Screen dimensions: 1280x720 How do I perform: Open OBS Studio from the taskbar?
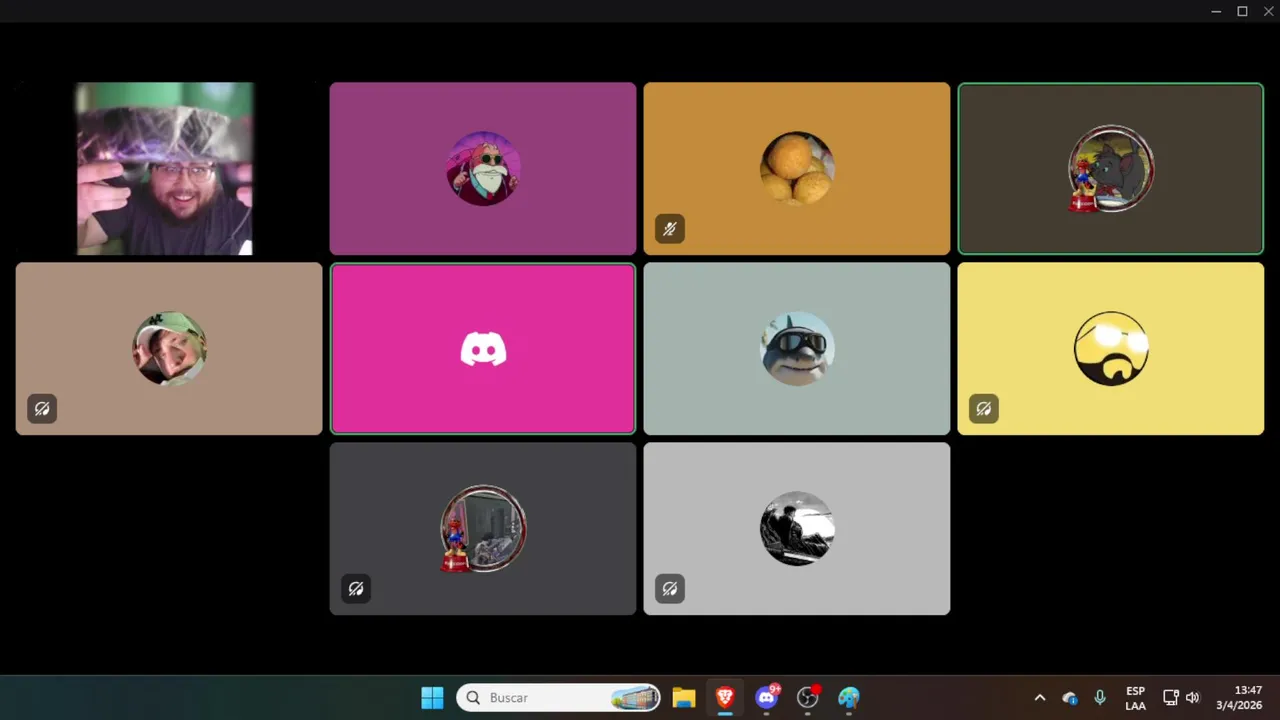click(808, 698)
